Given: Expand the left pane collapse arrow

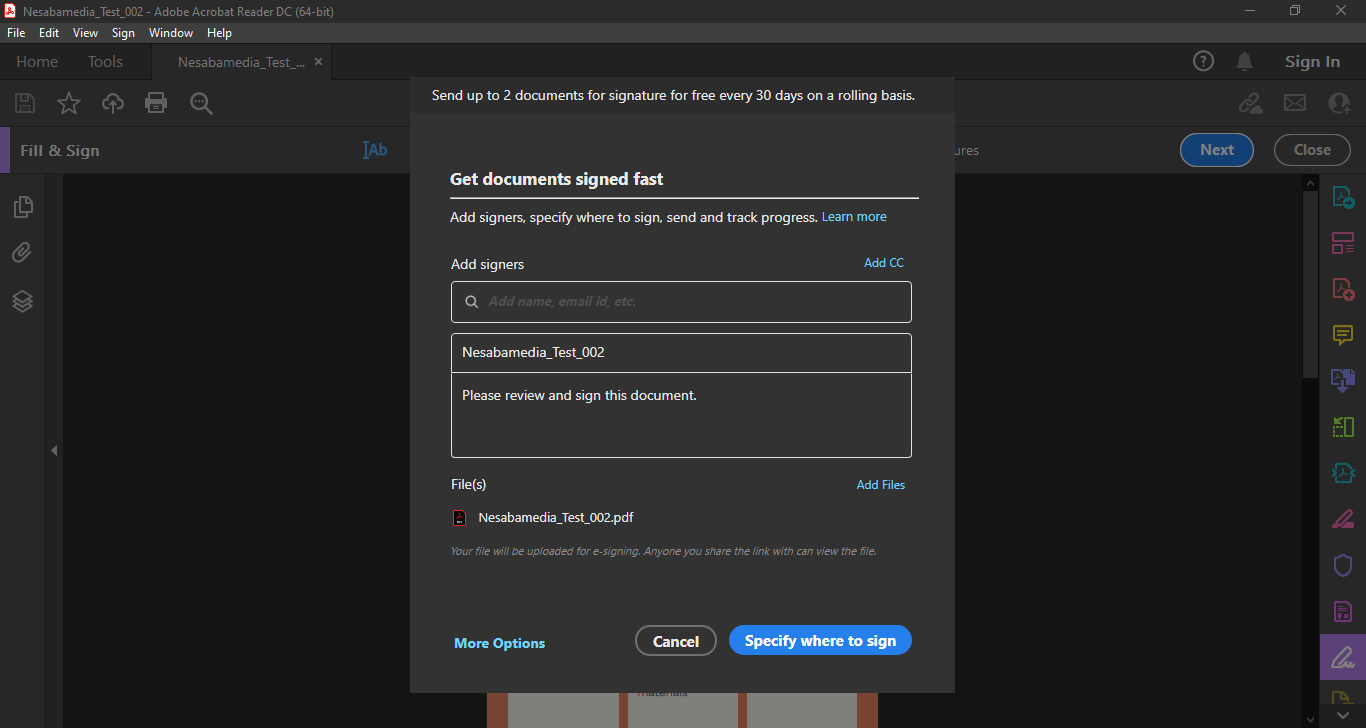Looking at the screenshot, I should click(x=54, y=451).
